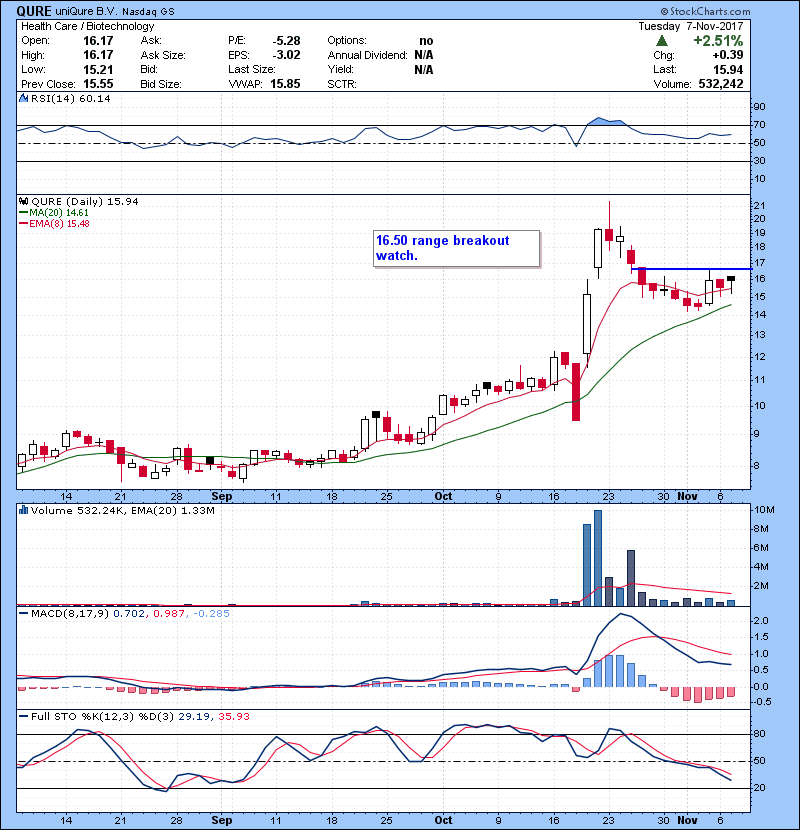Click the uniQure B.V. company name
This screenshot has height=830, width=800.
click(86, 12)
